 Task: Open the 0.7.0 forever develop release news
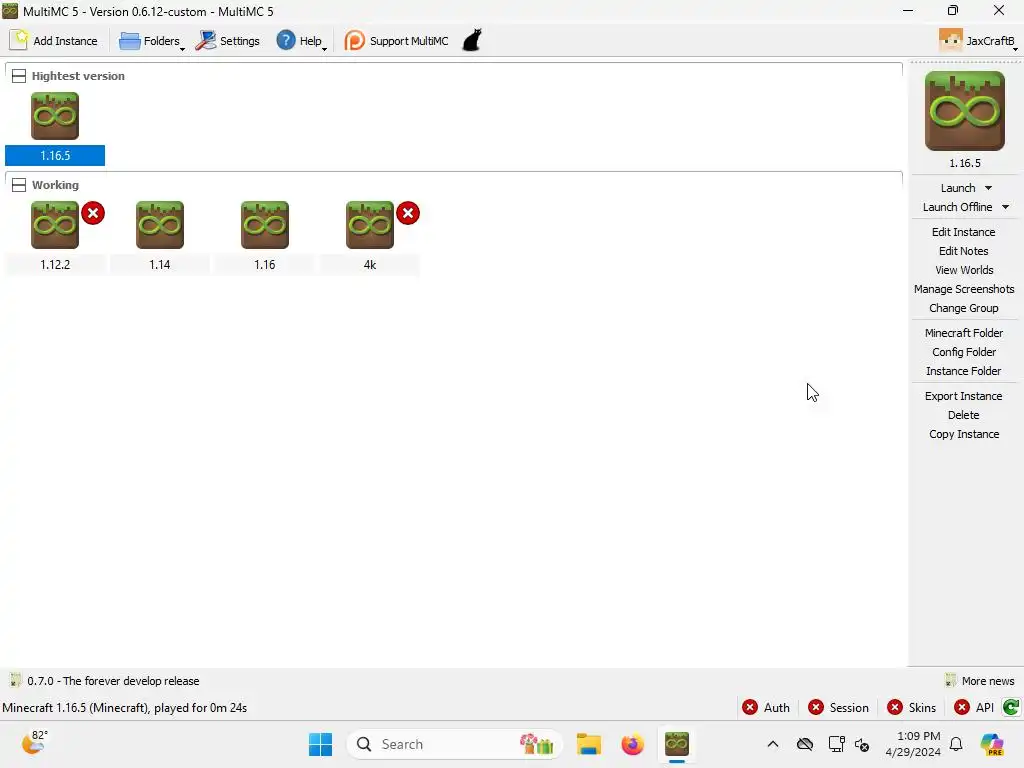[x=104, y=680]
